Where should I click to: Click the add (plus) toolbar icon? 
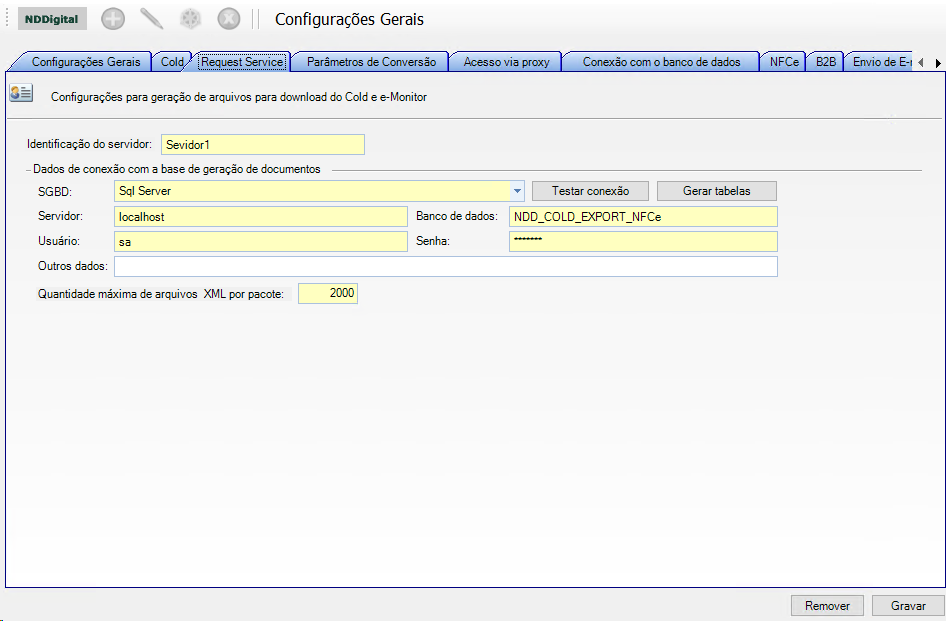click(113, 19)
